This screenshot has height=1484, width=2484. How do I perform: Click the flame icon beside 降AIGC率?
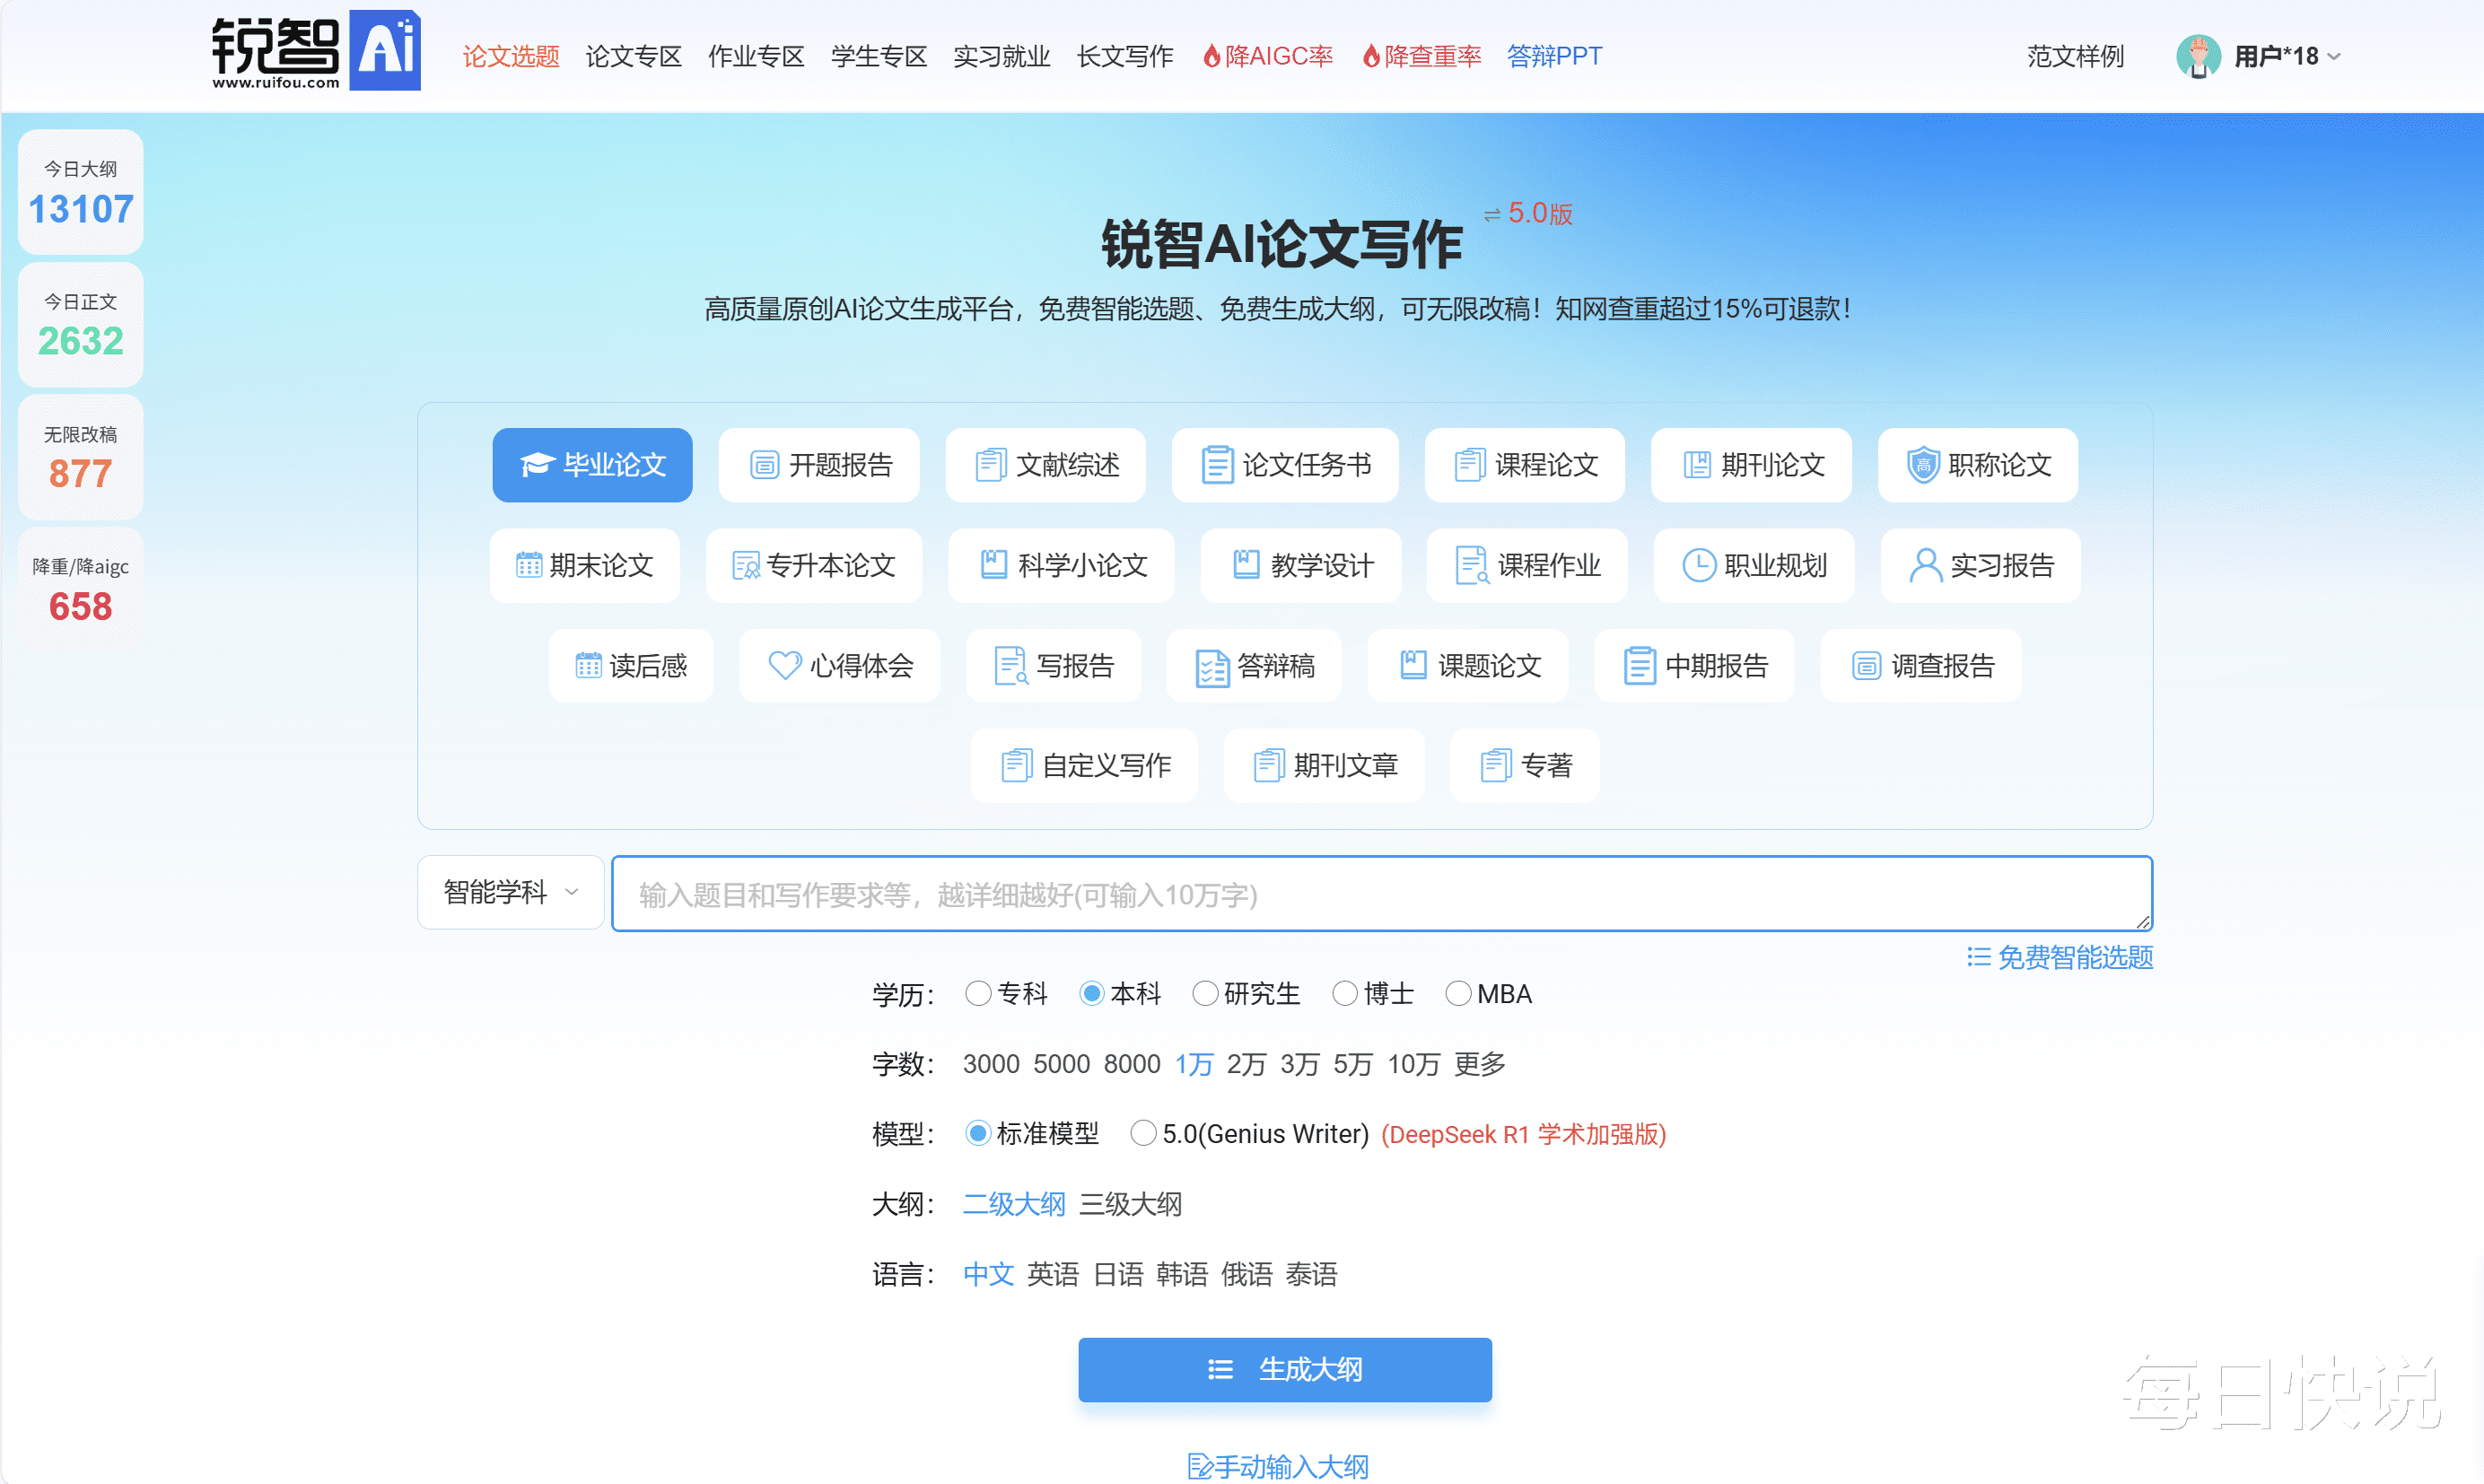tap(1211, 56)
